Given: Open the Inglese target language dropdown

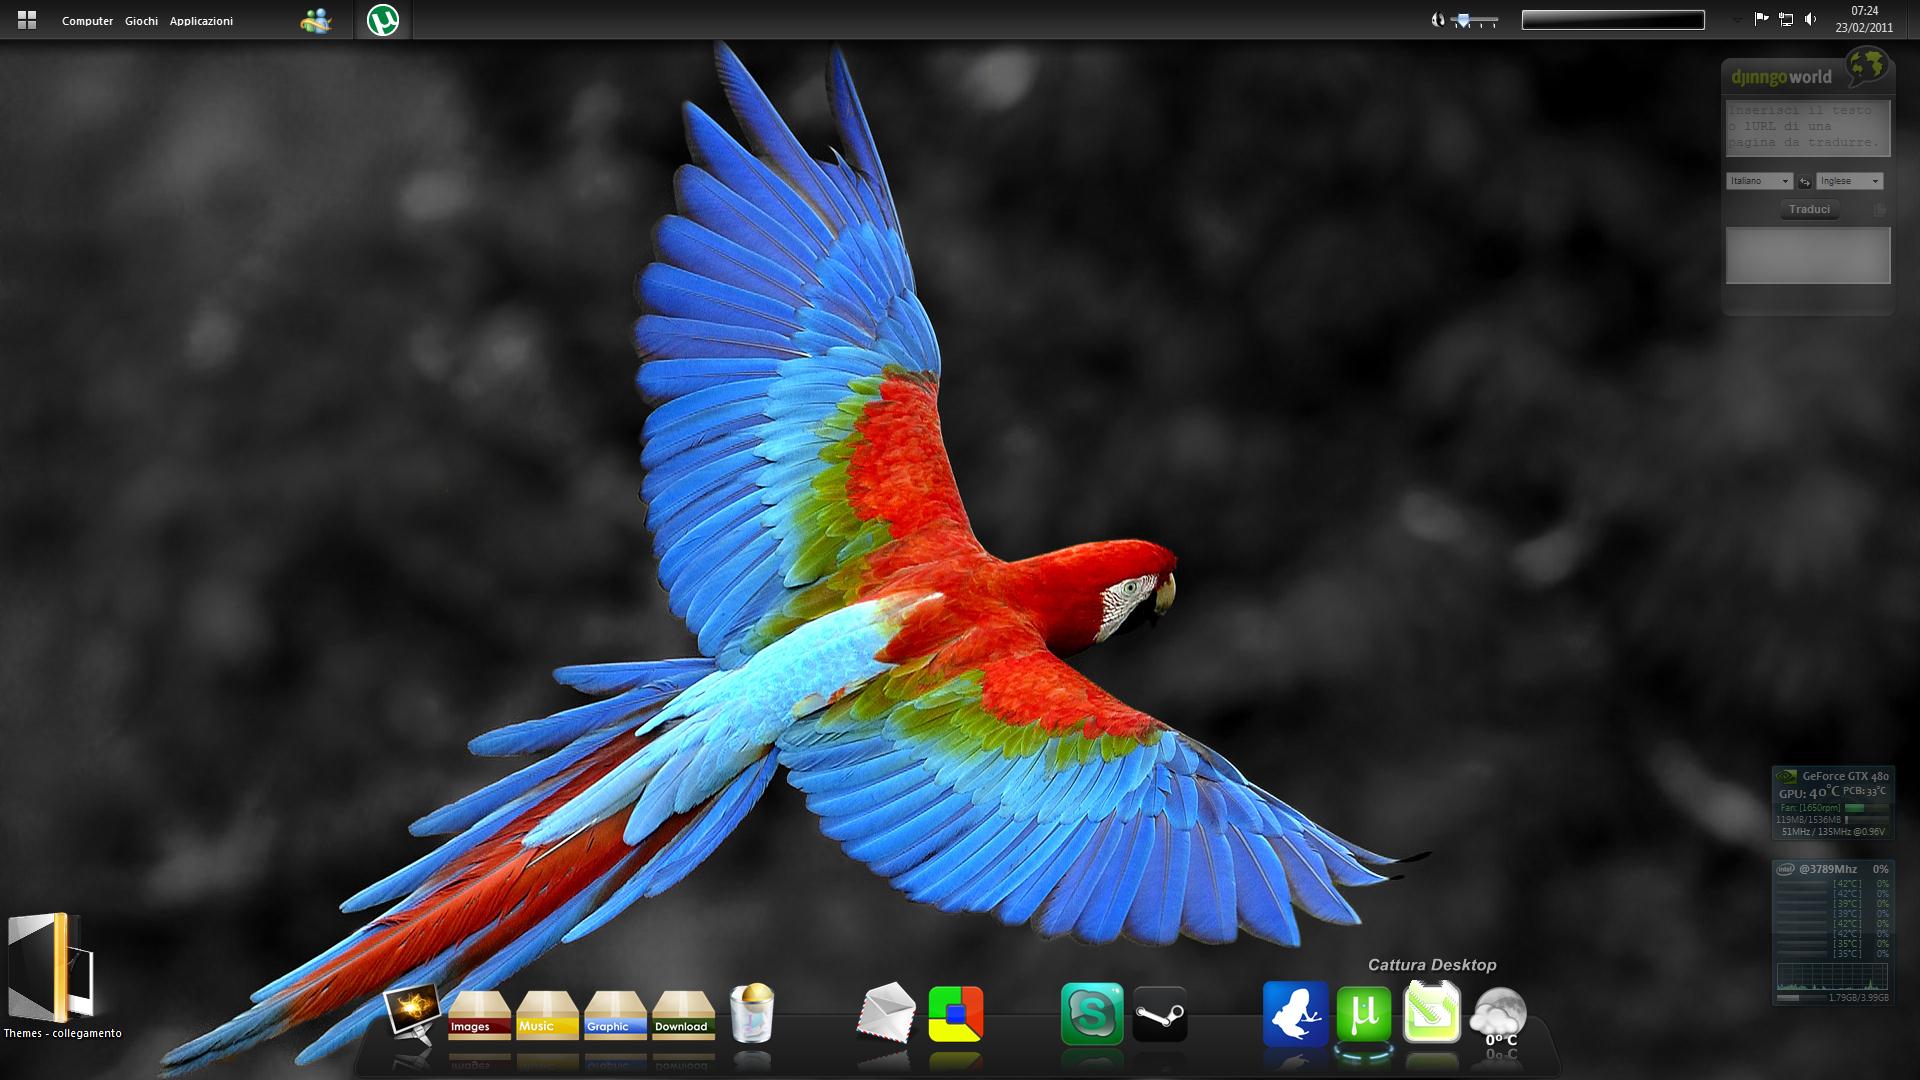Looking at the screenshot, I should click(x=1849, y=181).
